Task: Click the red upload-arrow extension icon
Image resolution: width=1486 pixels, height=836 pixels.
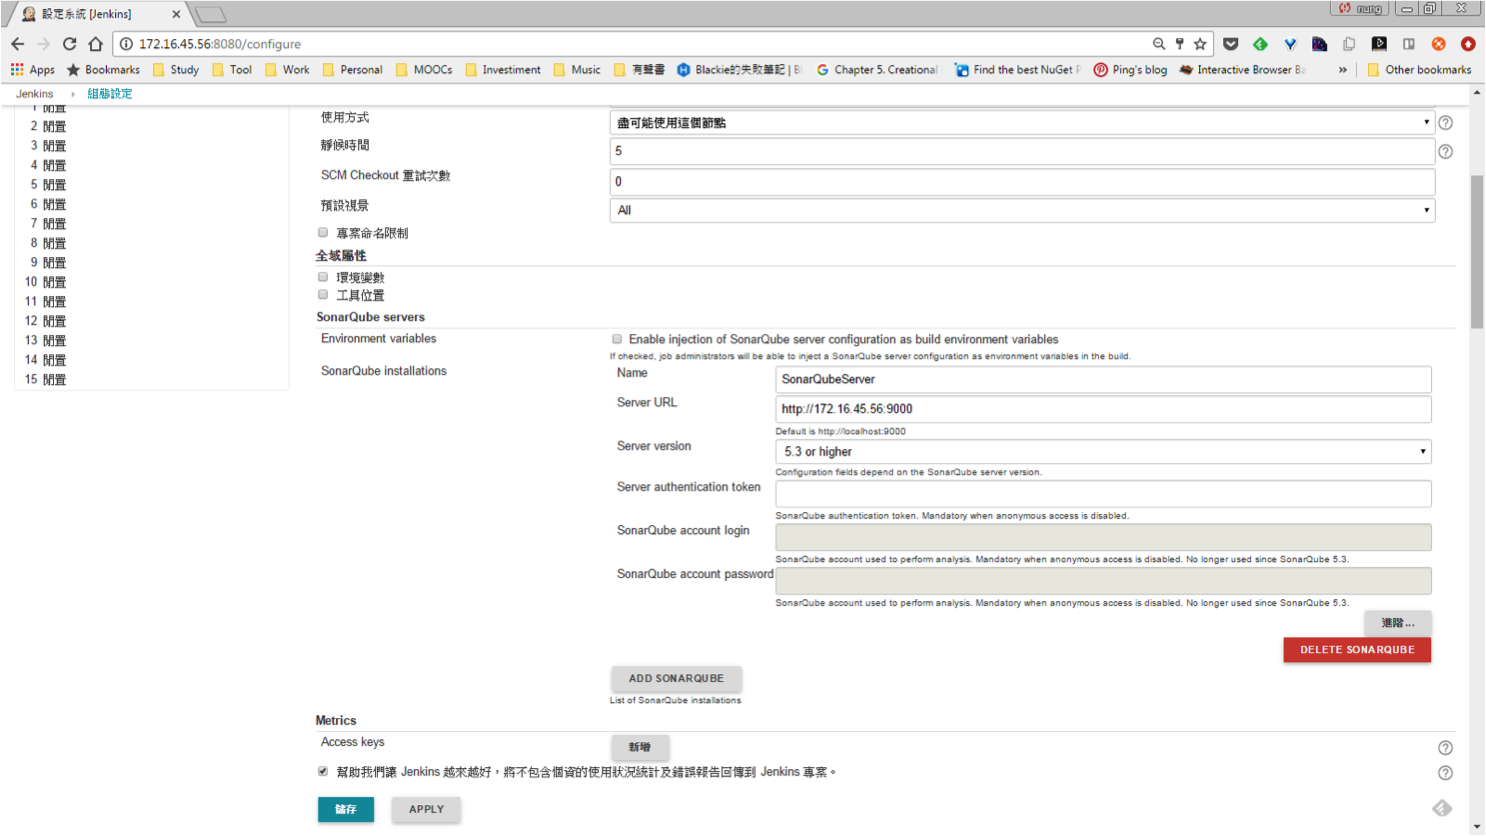Action: pyautogui.click(x=1468, y=44)
